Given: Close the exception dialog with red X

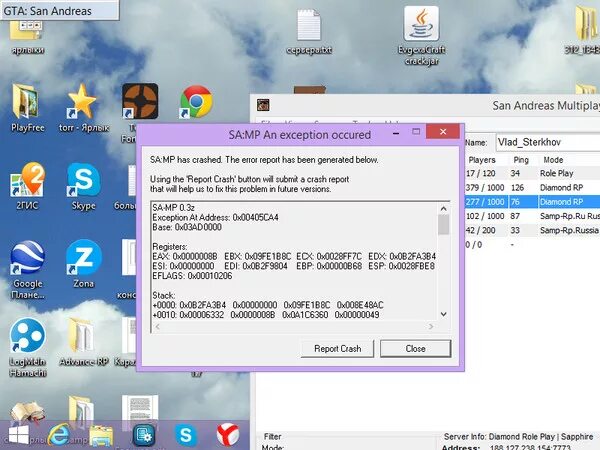Looking at the screenshot, I should [x=443, y=132].
